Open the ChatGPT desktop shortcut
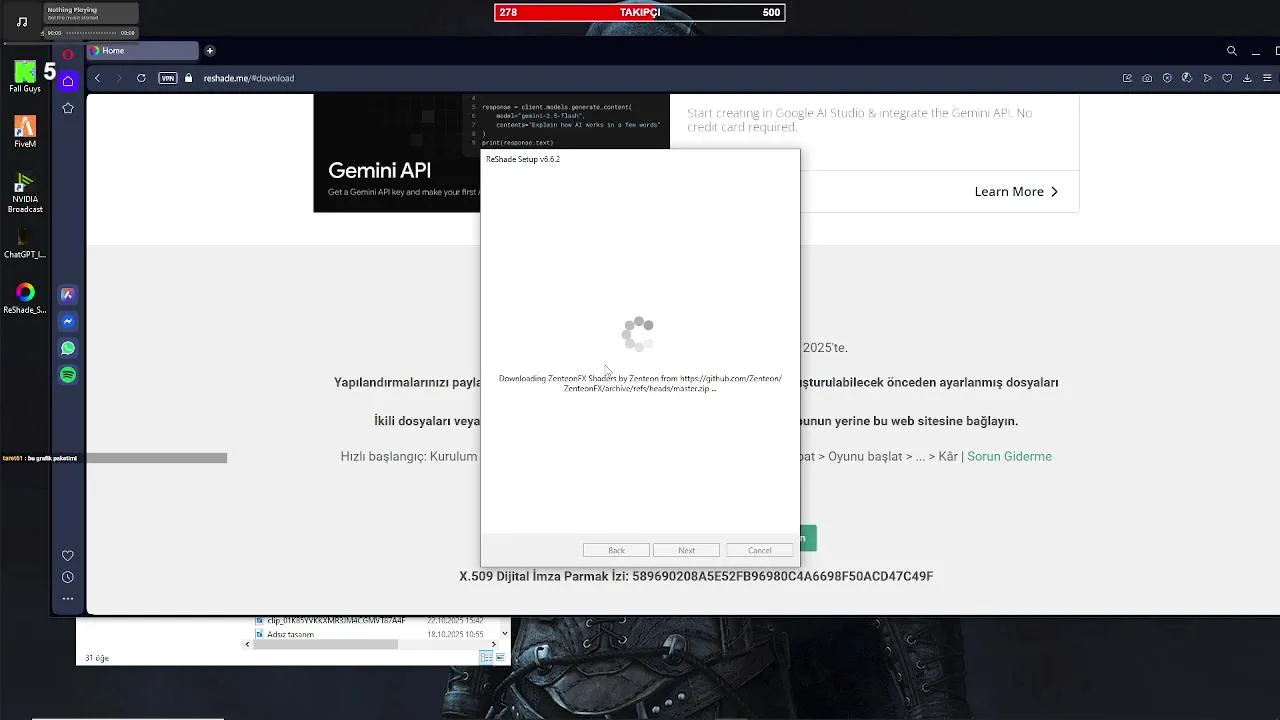1280x720 pixels. 25,243
